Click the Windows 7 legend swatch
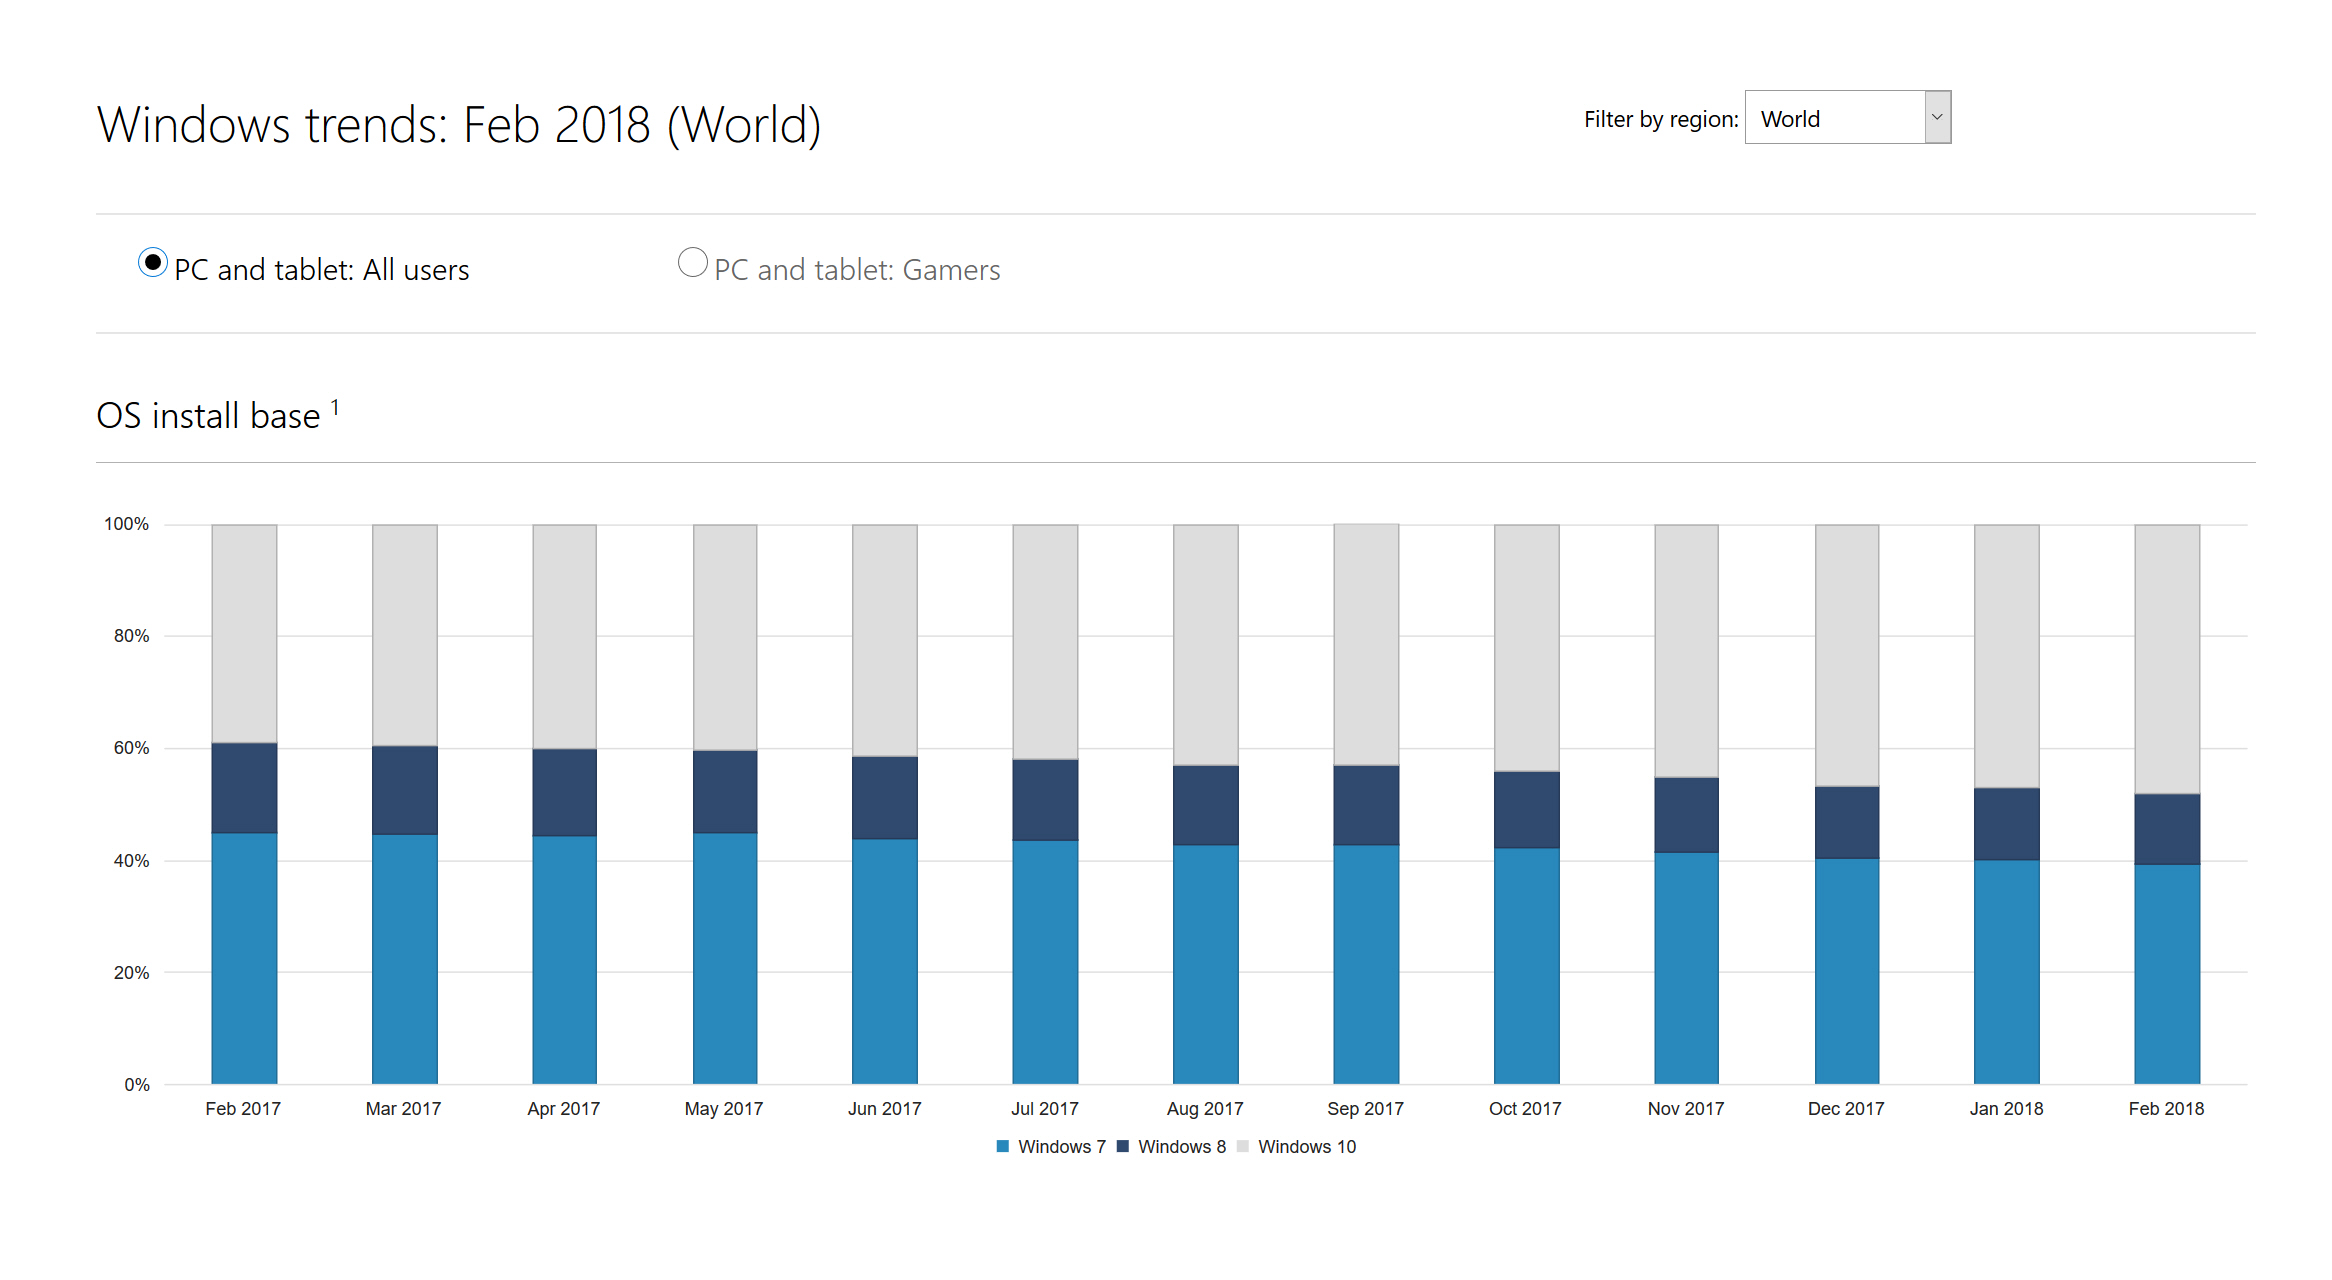 tap(1003, 1146)
